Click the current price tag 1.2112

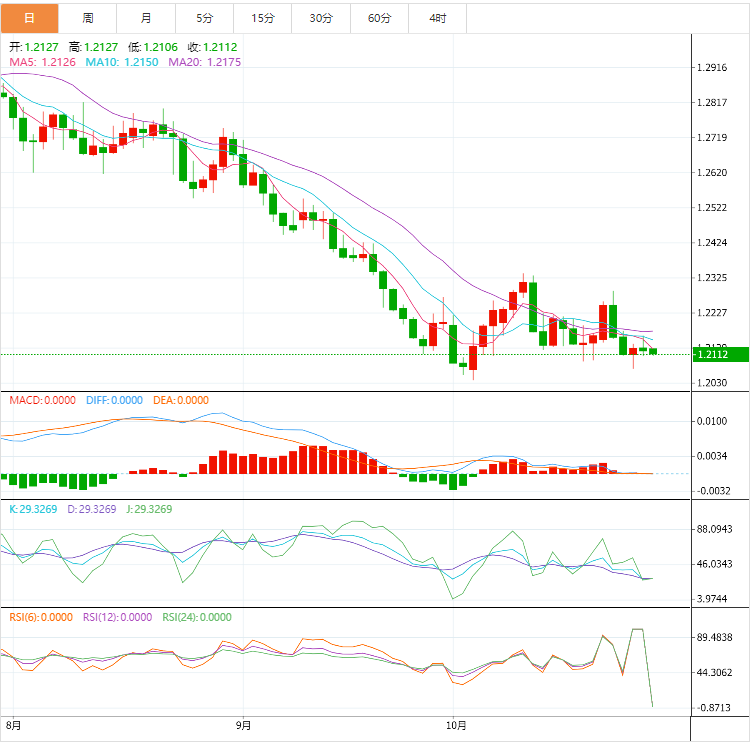pos(712,354)
